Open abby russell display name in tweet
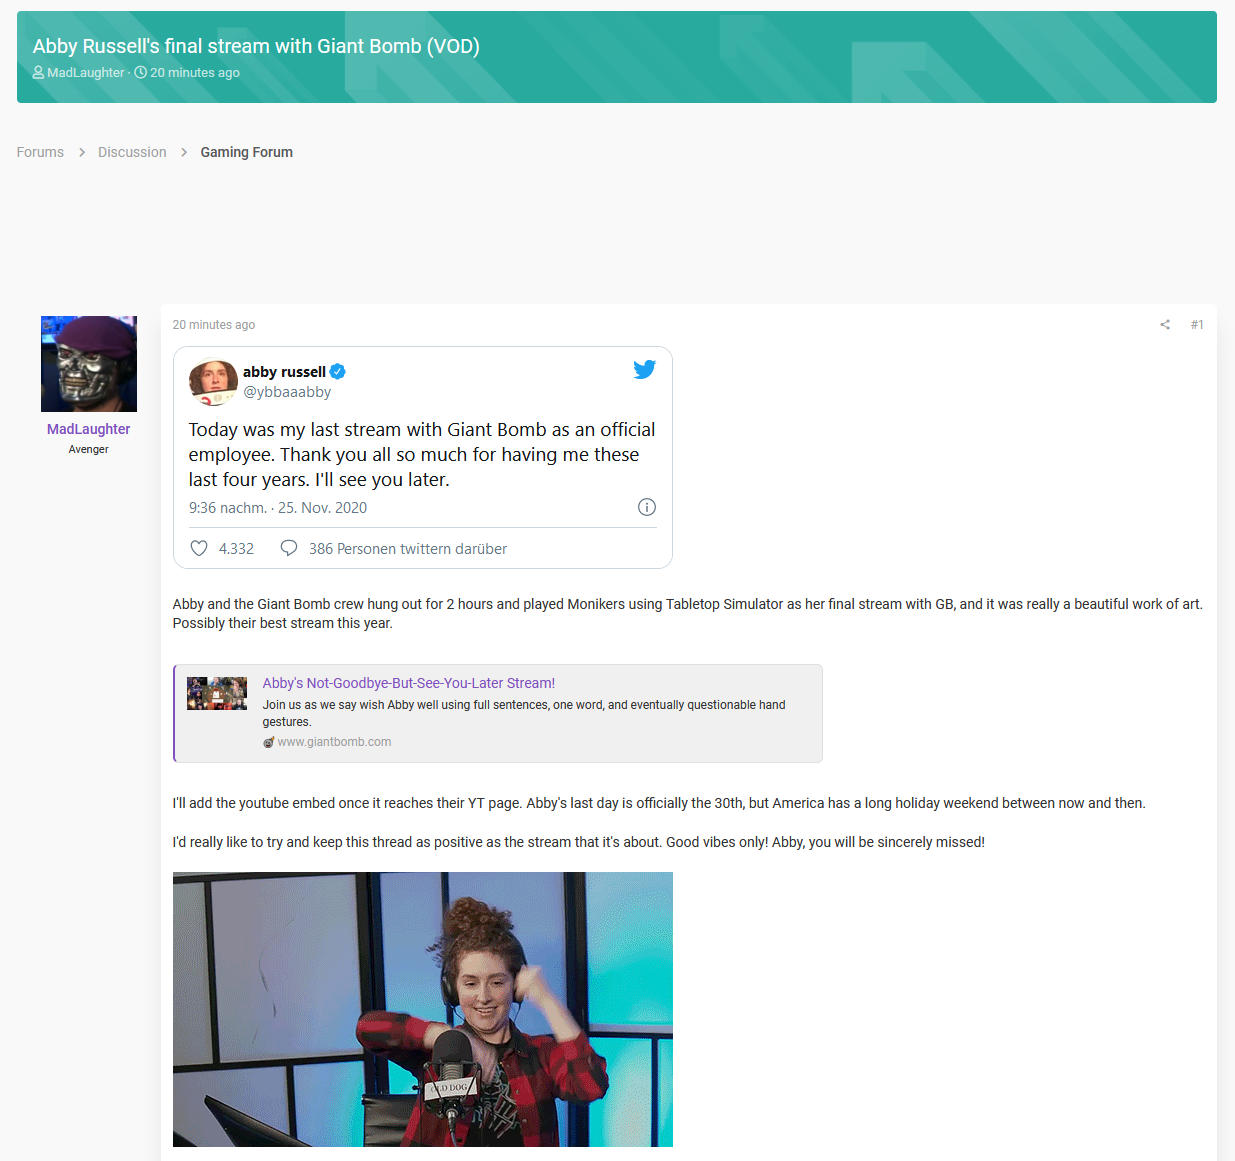Screen dimensions: 1235x1161 tap(284, 372)
